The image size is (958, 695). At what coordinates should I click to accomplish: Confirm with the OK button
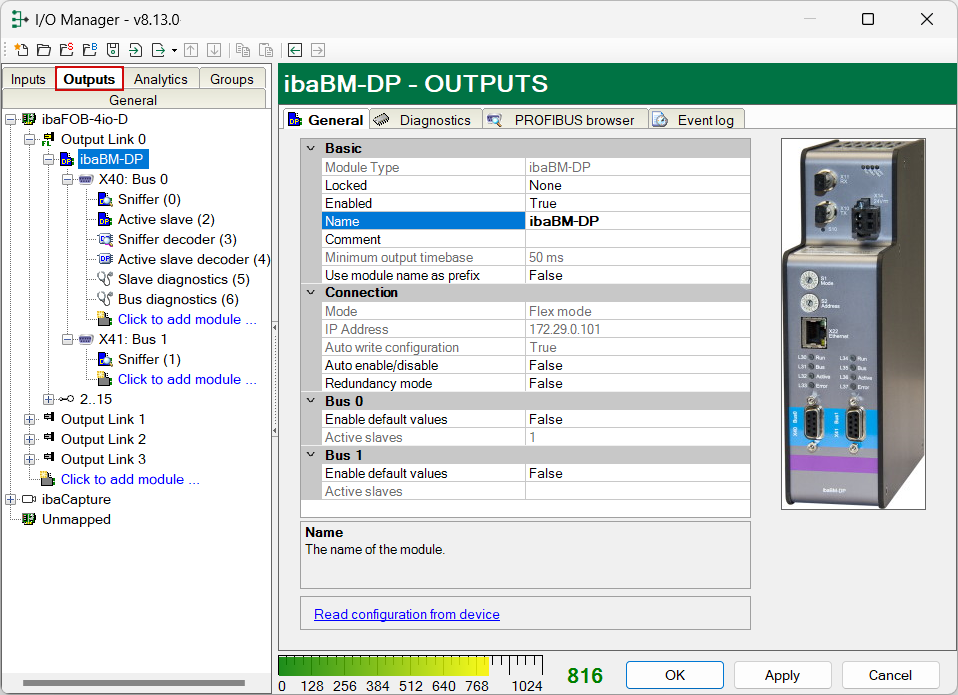[x=675, y=675]
